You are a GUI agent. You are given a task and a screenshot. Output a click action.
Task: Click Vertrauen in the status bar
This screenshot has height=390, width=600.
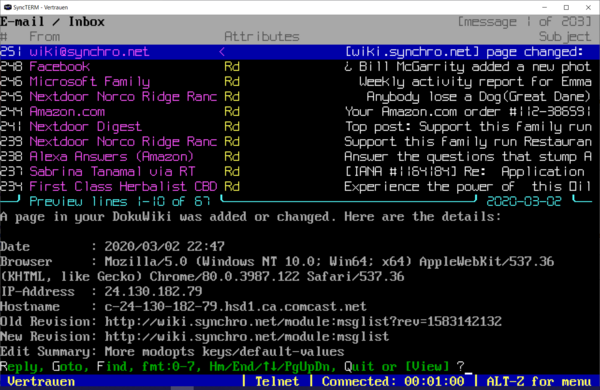(x=41, y=382)
